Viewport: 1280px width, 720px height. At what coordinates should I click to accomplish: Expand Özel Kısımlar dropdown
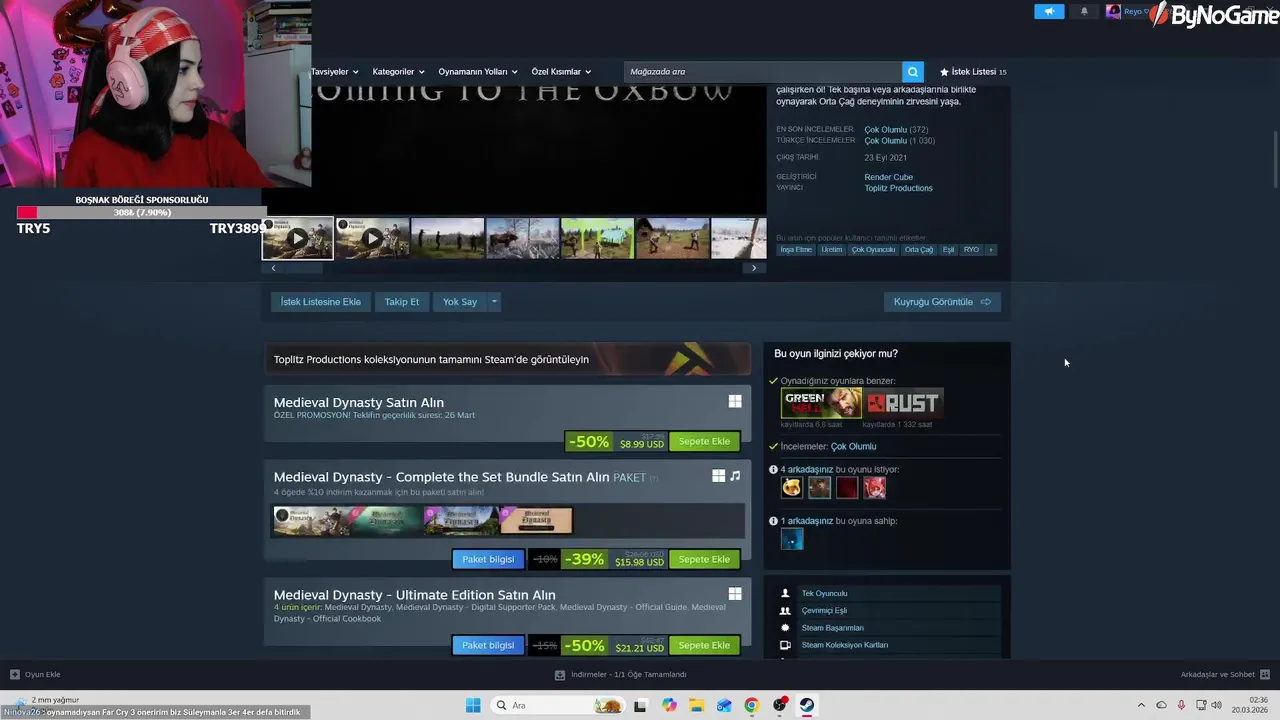[561, 72]
